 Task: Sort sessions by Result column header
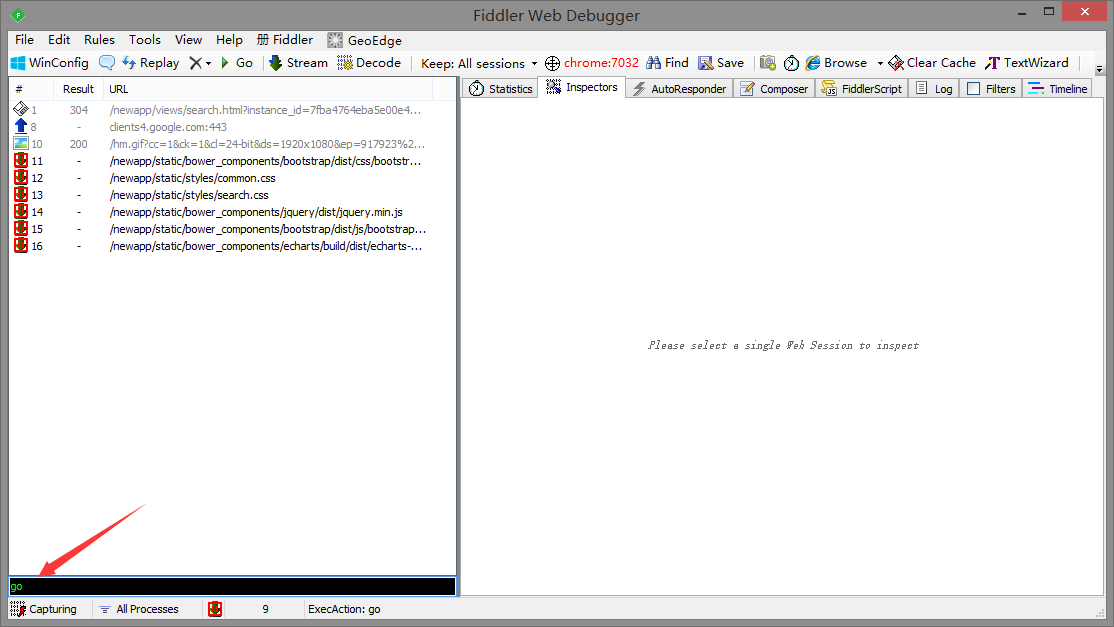pos(78,89)
